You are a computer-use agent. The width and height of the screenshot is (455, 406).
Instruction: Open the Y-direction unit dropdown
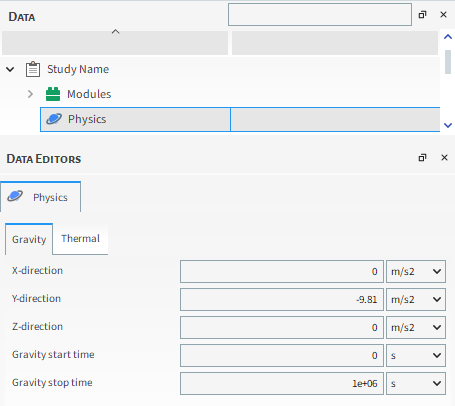416,300
